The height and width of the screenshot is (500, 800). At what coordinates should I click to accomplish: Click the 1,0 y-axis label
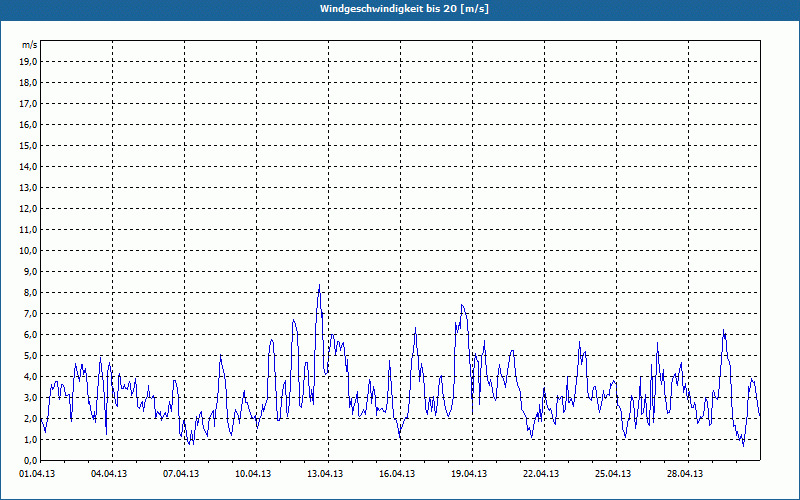(30, 439)
